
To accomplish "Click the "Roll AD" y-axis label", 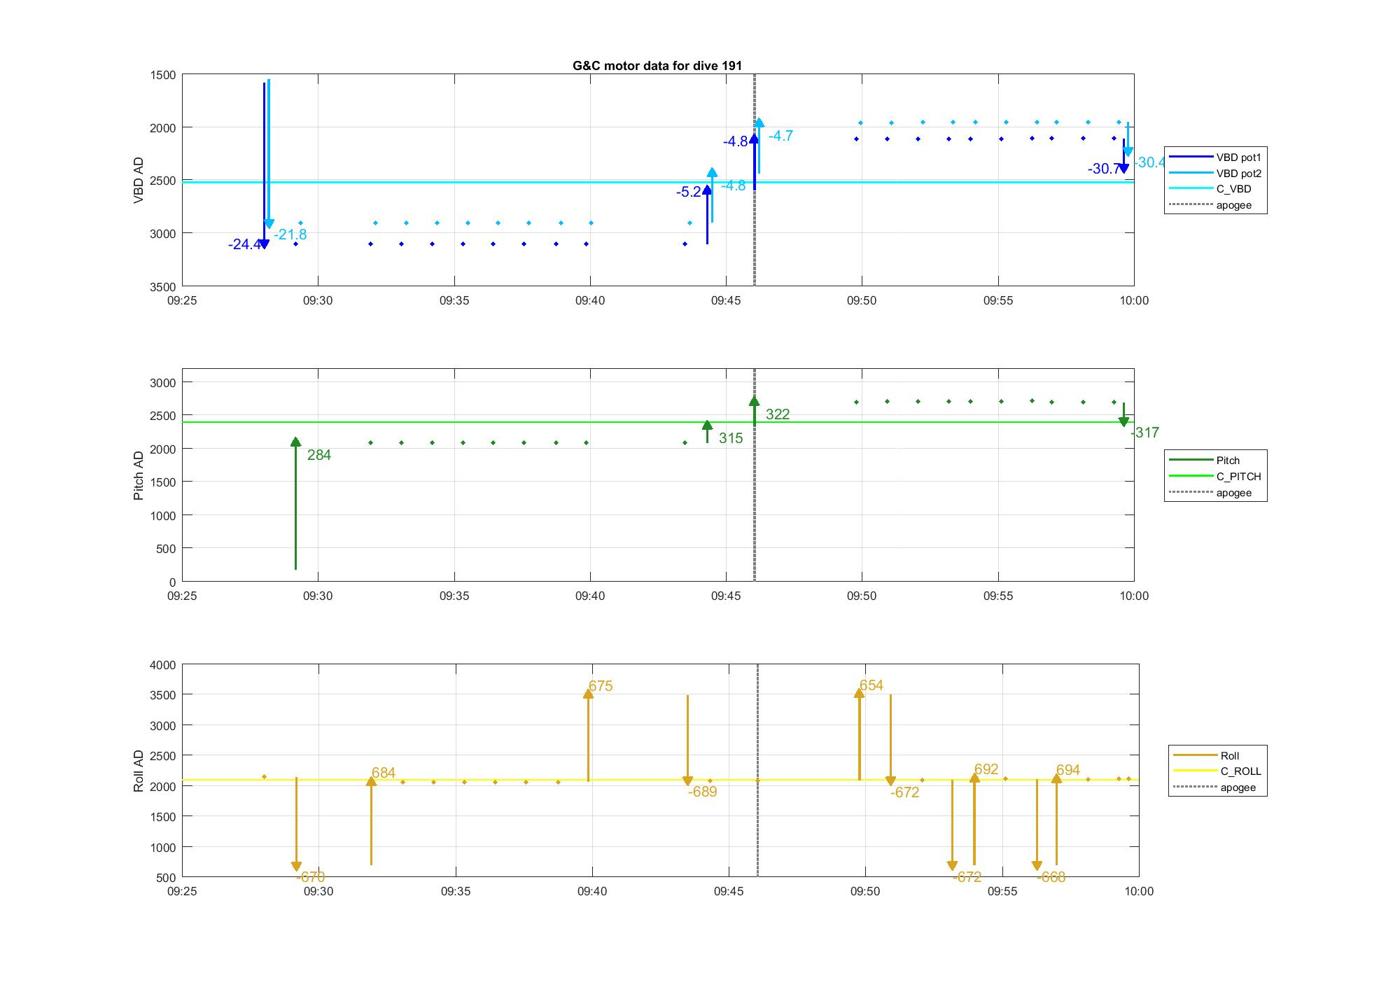I will 139,771.
